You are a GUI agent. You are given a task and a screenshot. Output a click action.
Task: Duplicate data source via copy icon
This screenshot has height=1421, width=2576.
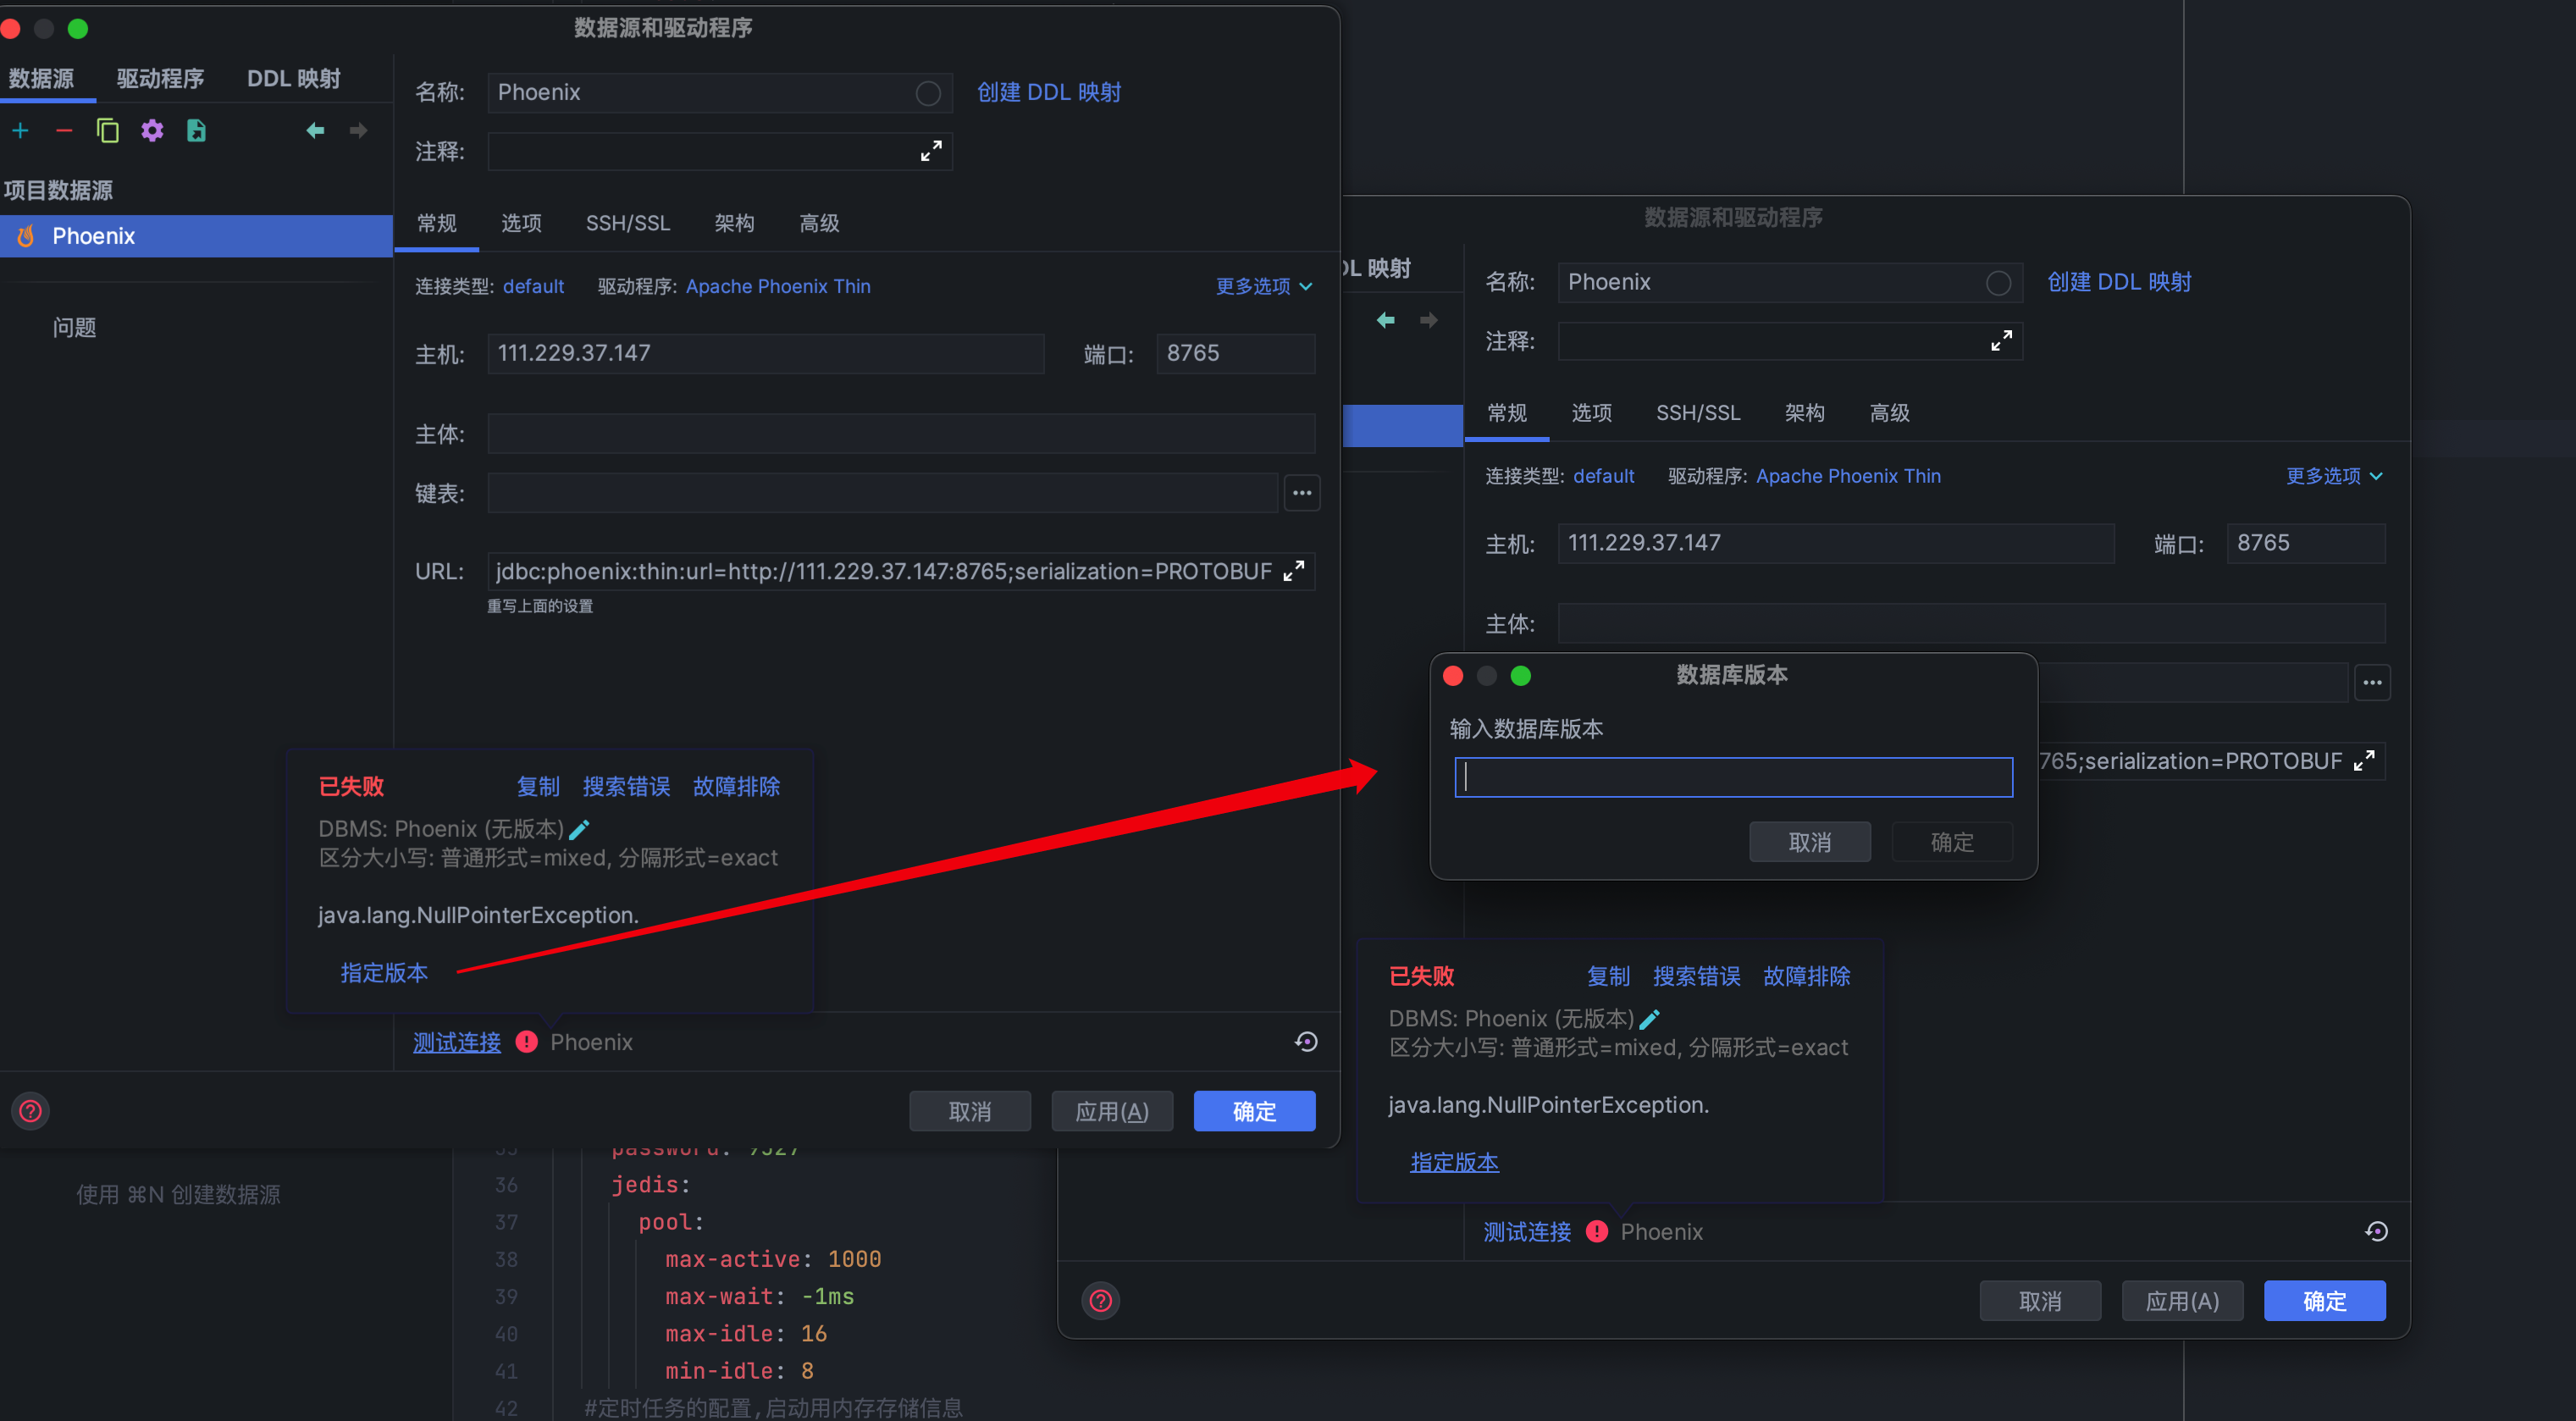pos(108,131)
